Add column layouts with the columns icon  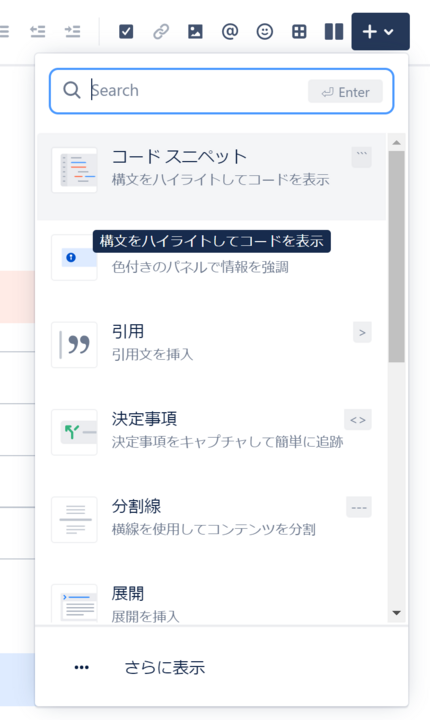(334, 31)
